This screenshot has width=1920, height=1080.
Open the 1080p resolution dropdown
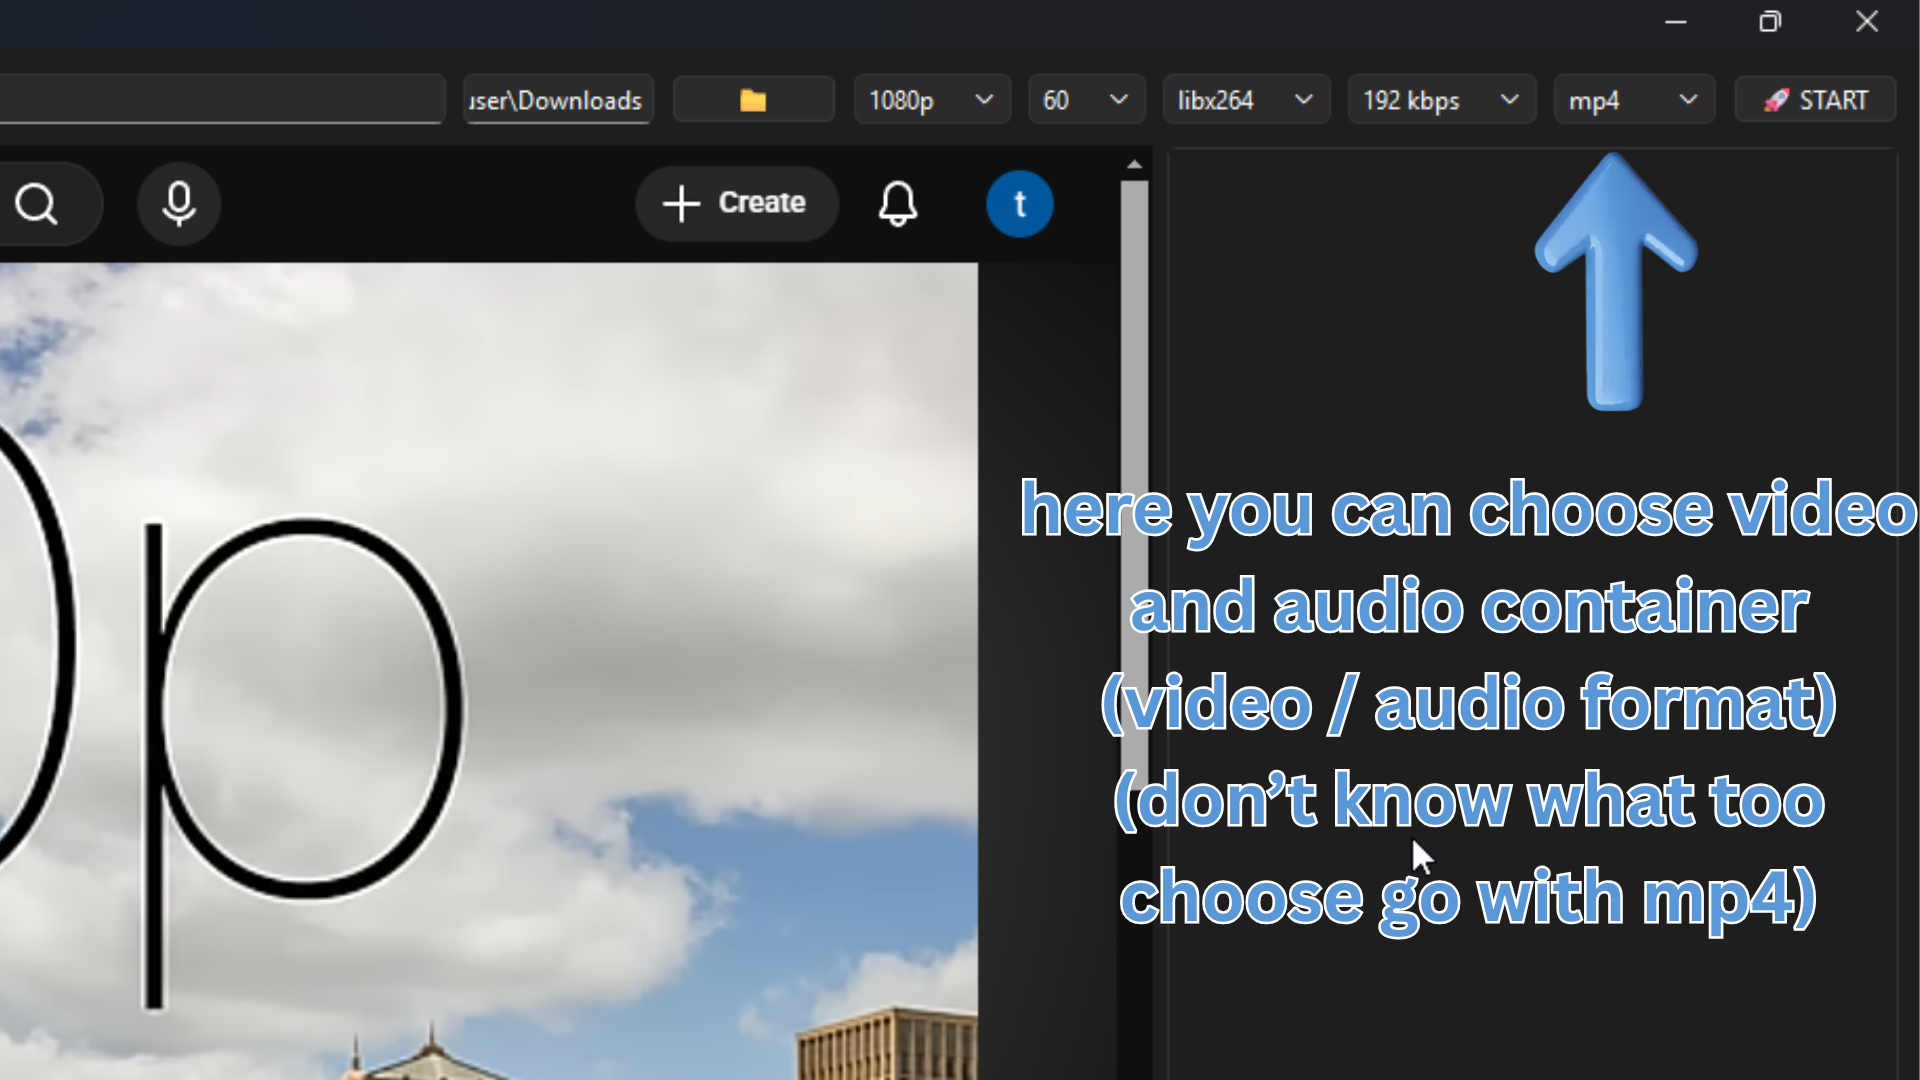click(x=983, y=99)
